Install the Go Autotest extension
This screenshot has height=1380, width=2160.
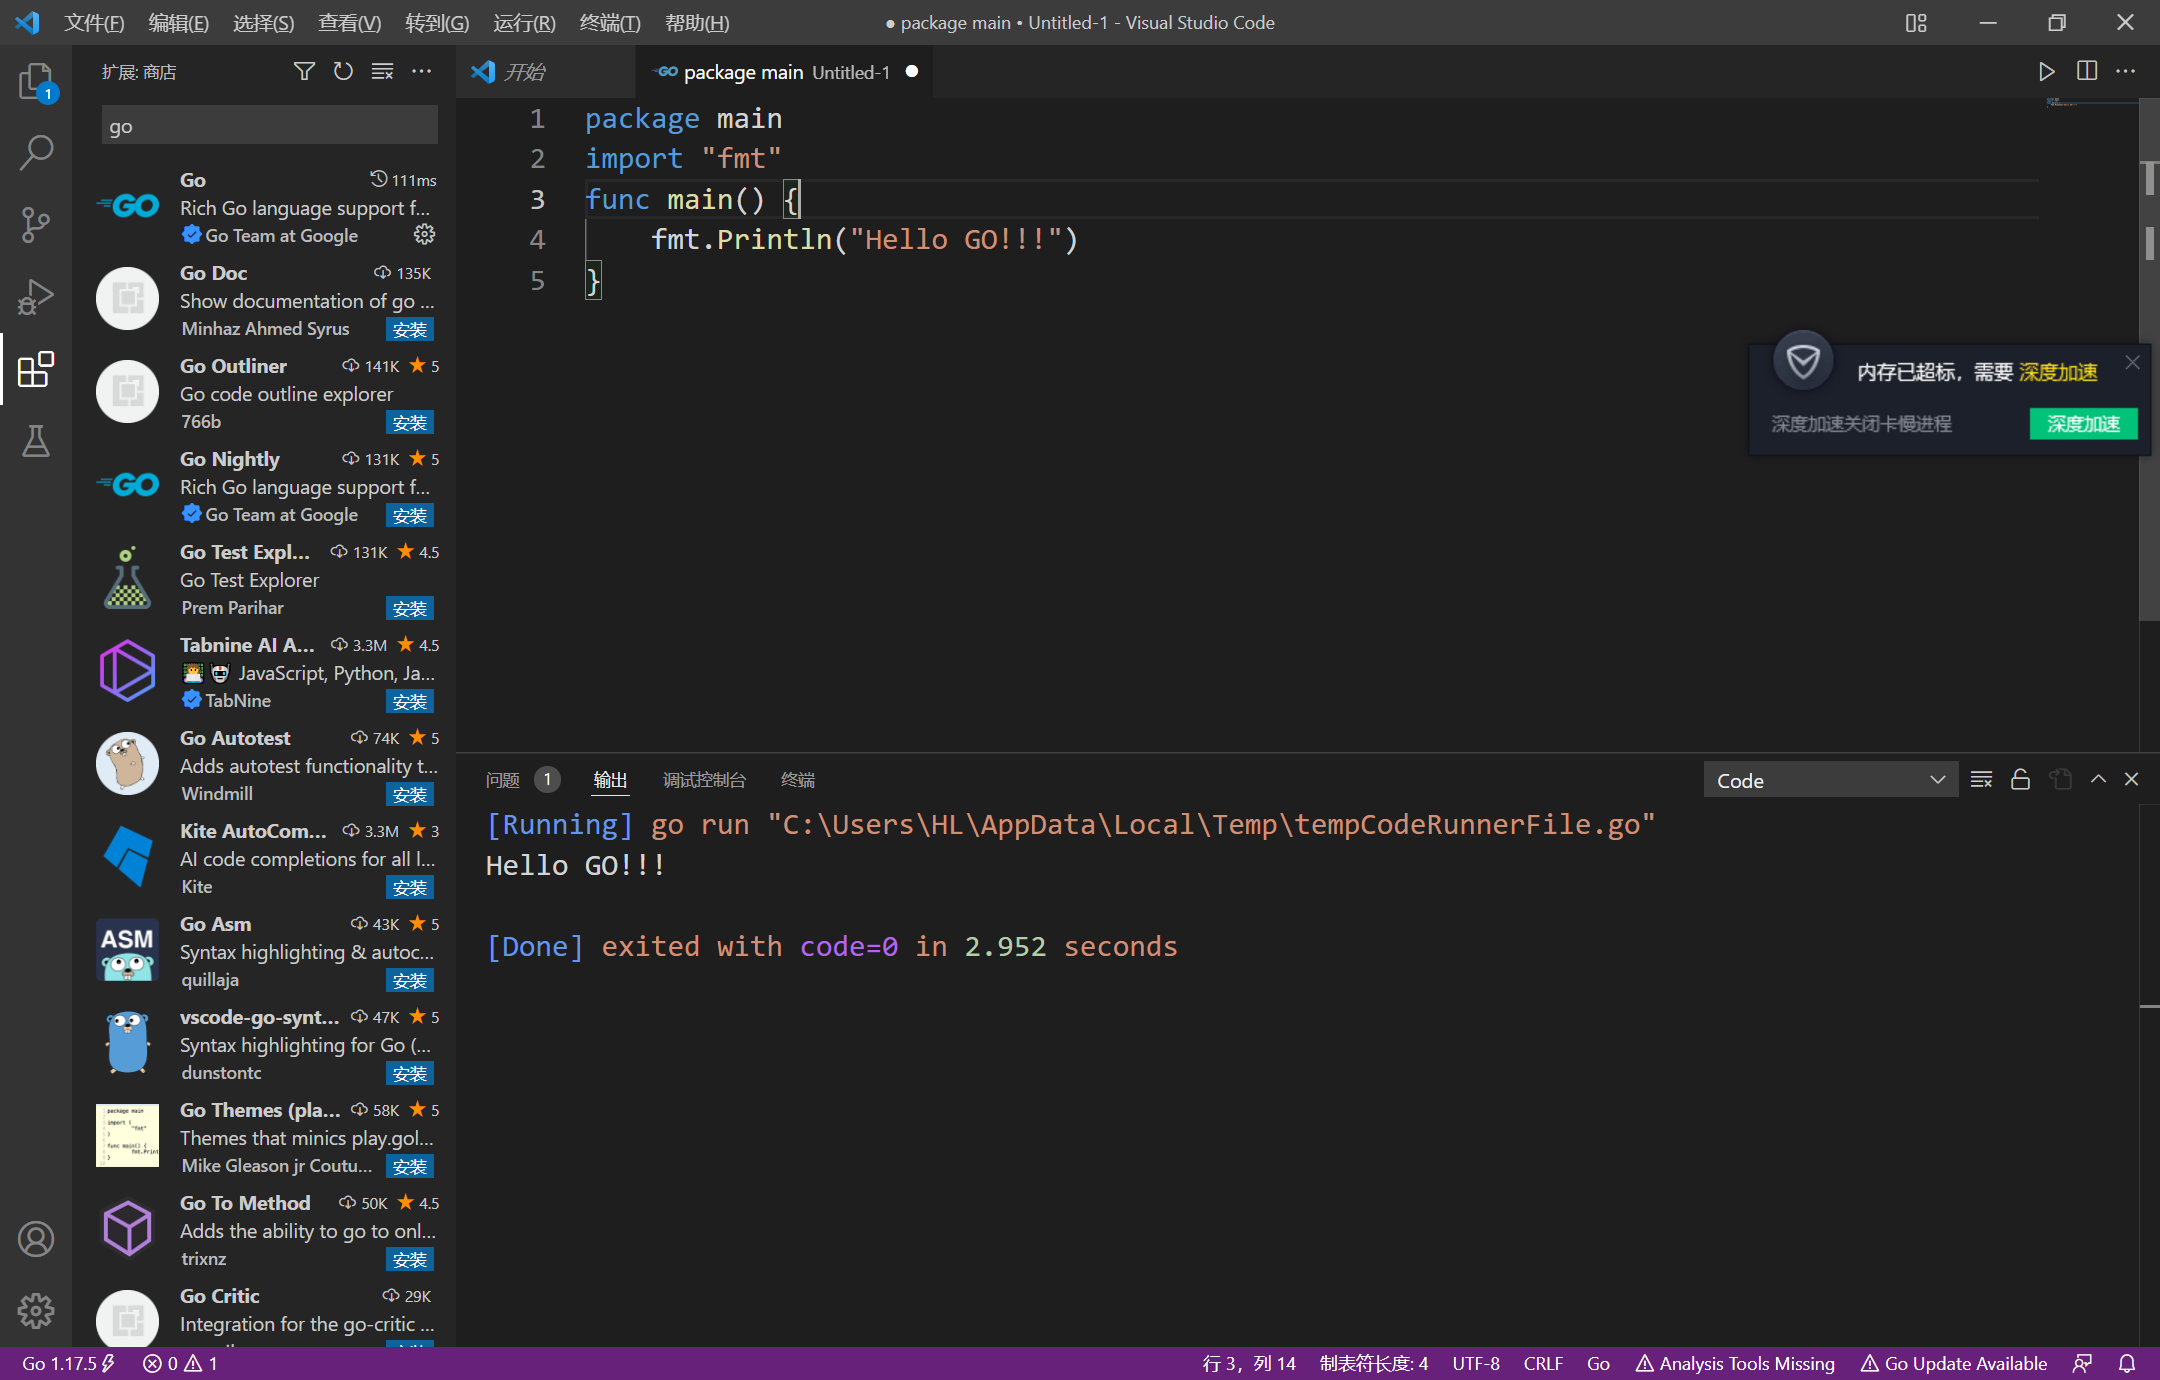tap(410, 794)
